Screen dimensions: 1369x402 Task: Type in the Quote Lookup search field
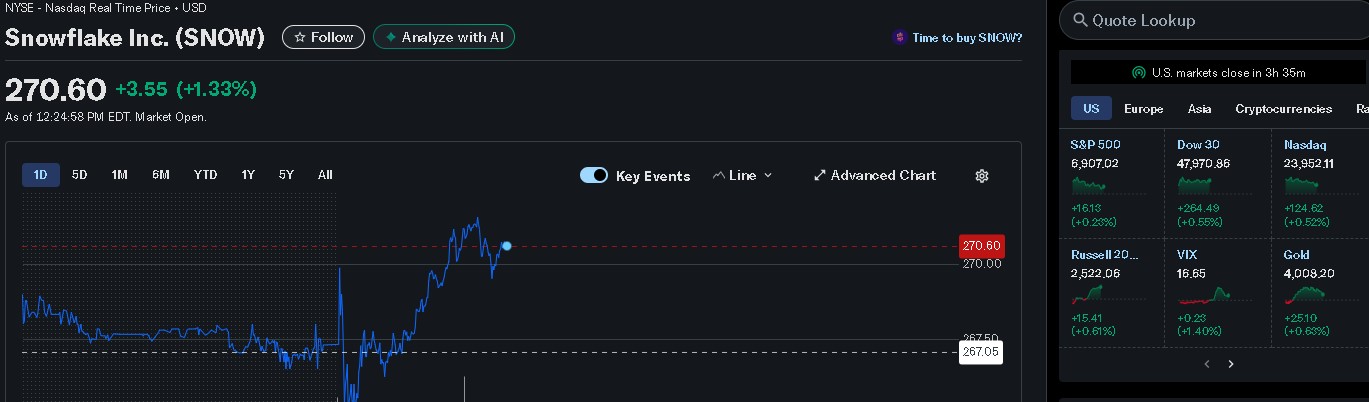click(1220, 20)
